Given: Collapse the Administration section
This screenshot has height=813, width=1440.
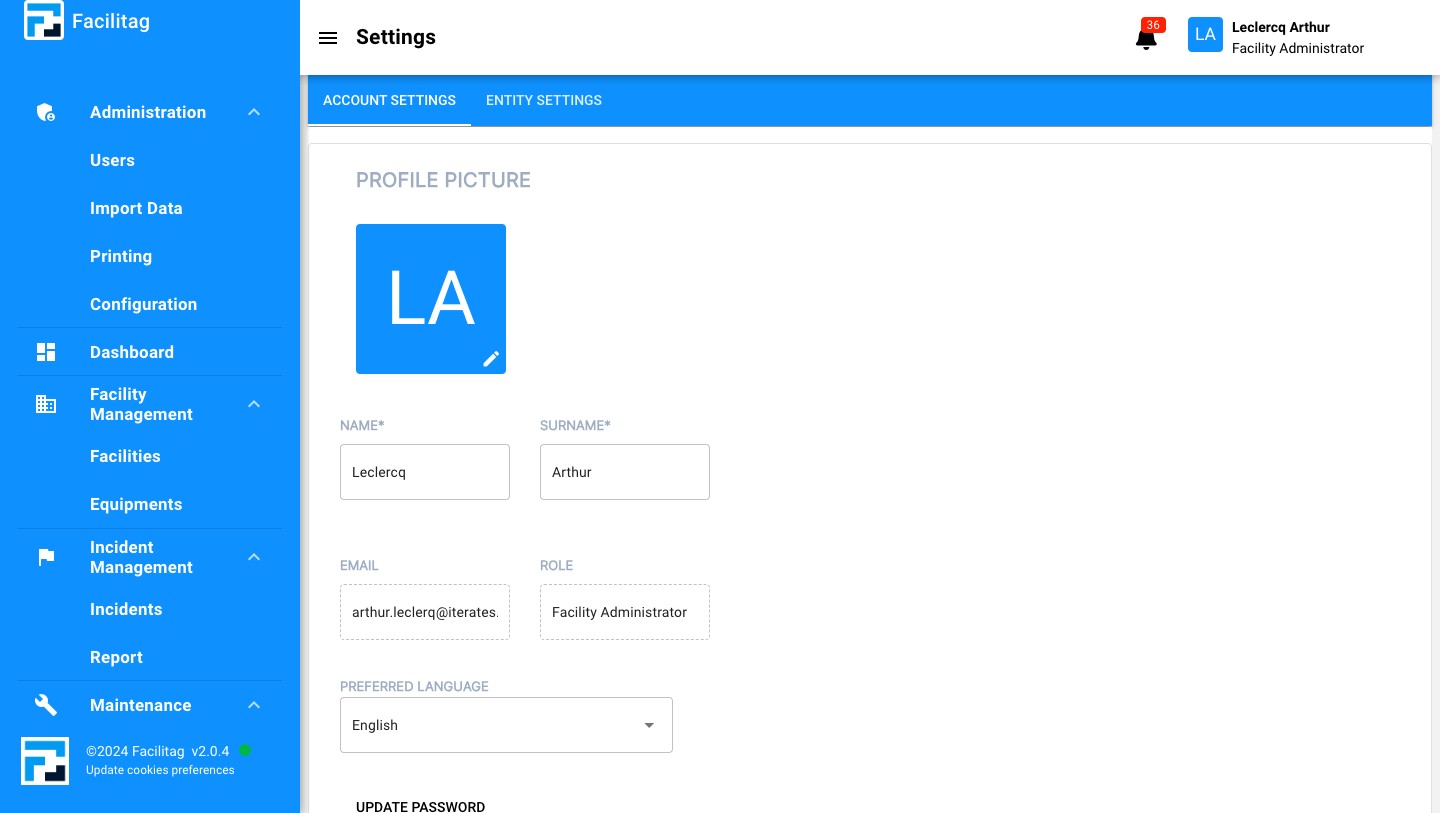Looking at the screenshot, I should point(254,113).
